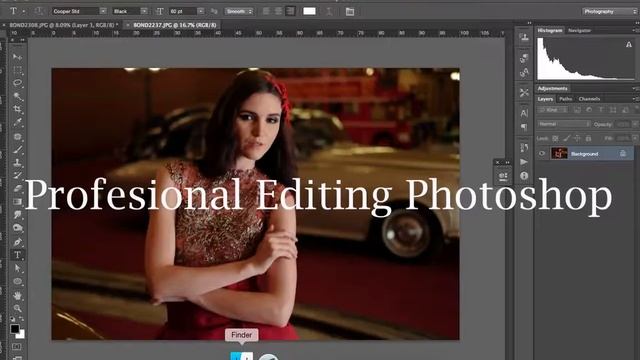Image resolution: width=640 pixels, height=360 pixels.
Task: Select the Hand tool
Action: 17,295
